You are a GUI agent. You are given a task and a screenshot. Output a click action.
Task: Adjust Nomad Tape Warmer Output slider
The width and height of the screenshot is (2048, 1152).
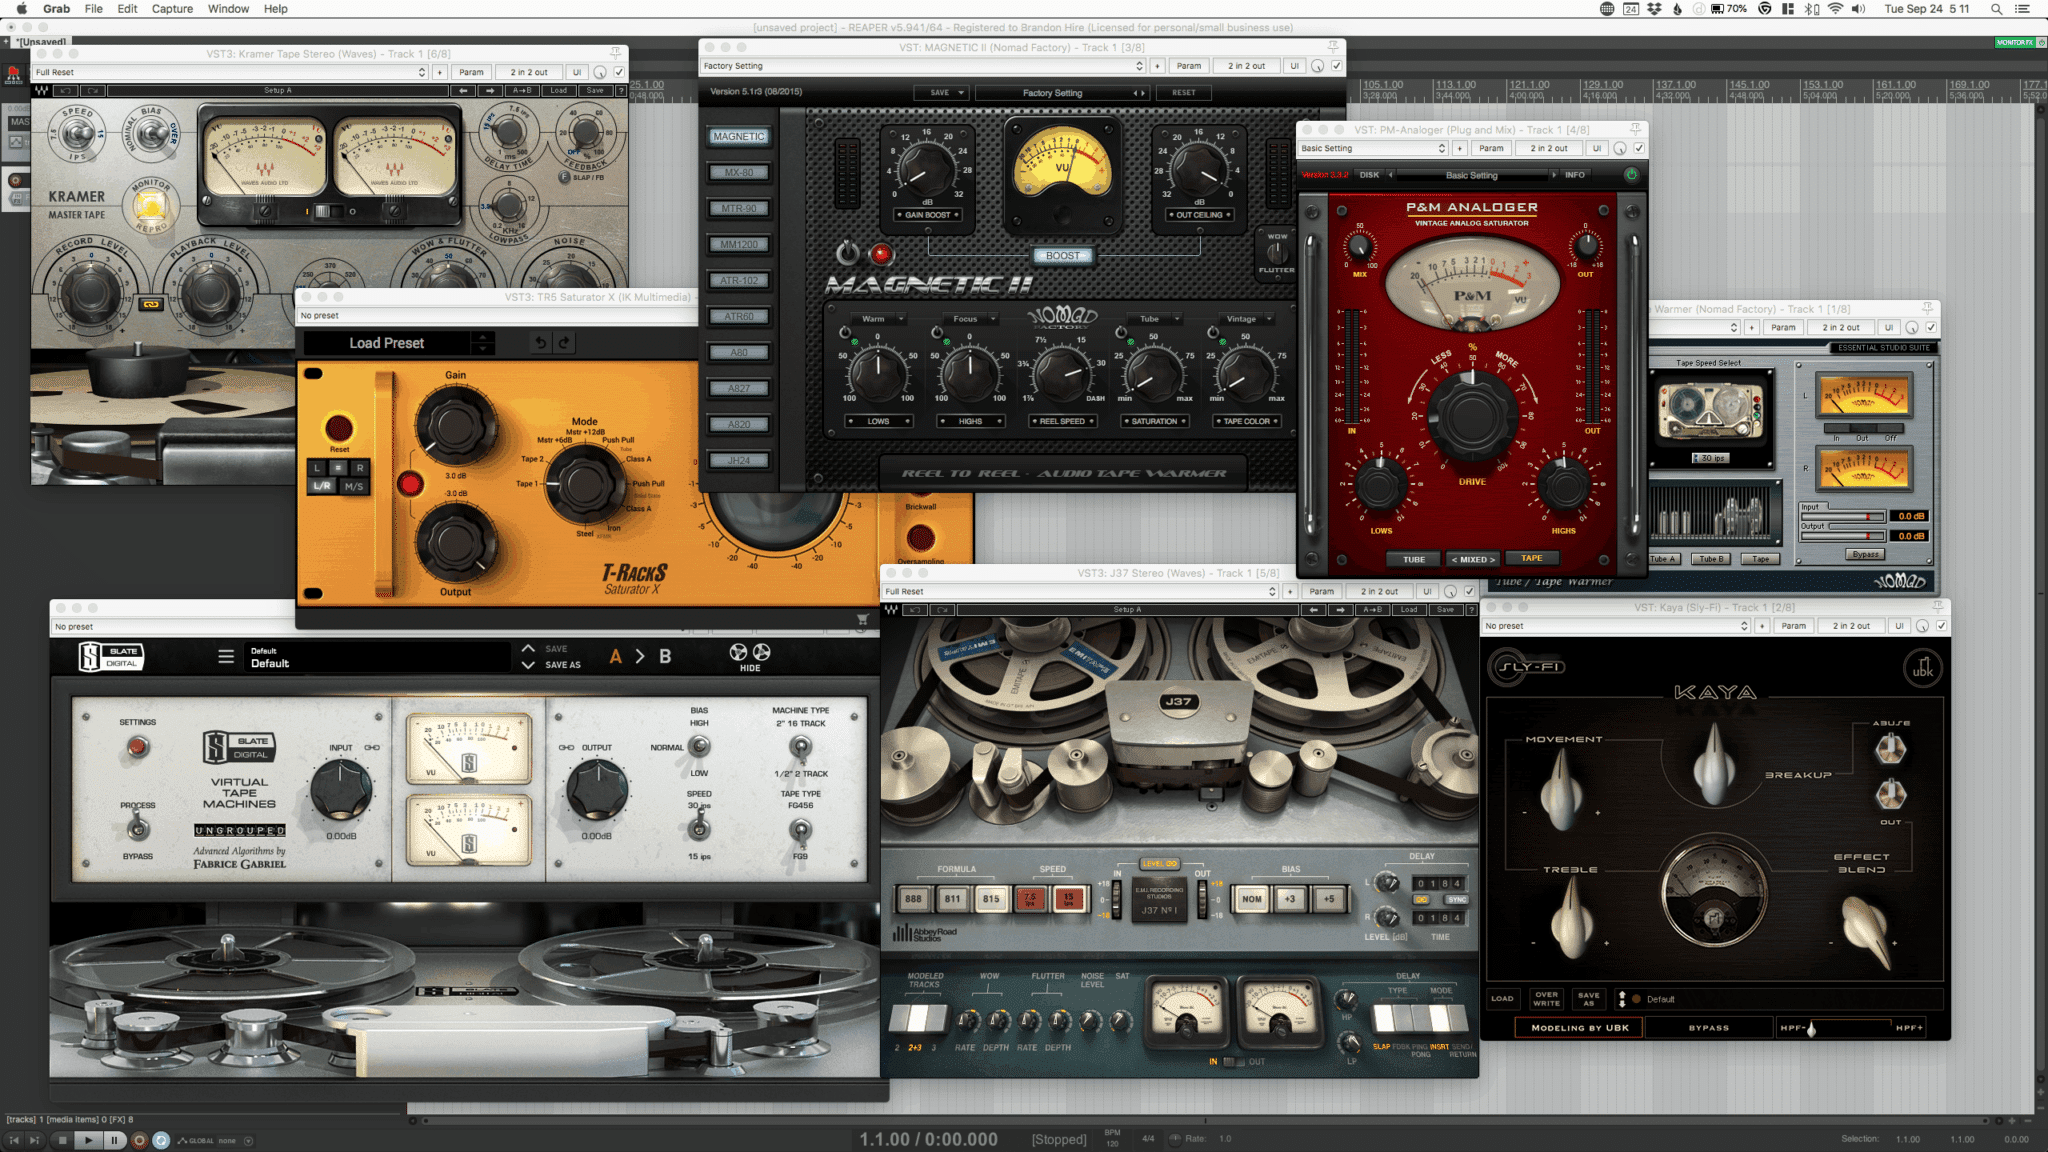coord(1842,535)
